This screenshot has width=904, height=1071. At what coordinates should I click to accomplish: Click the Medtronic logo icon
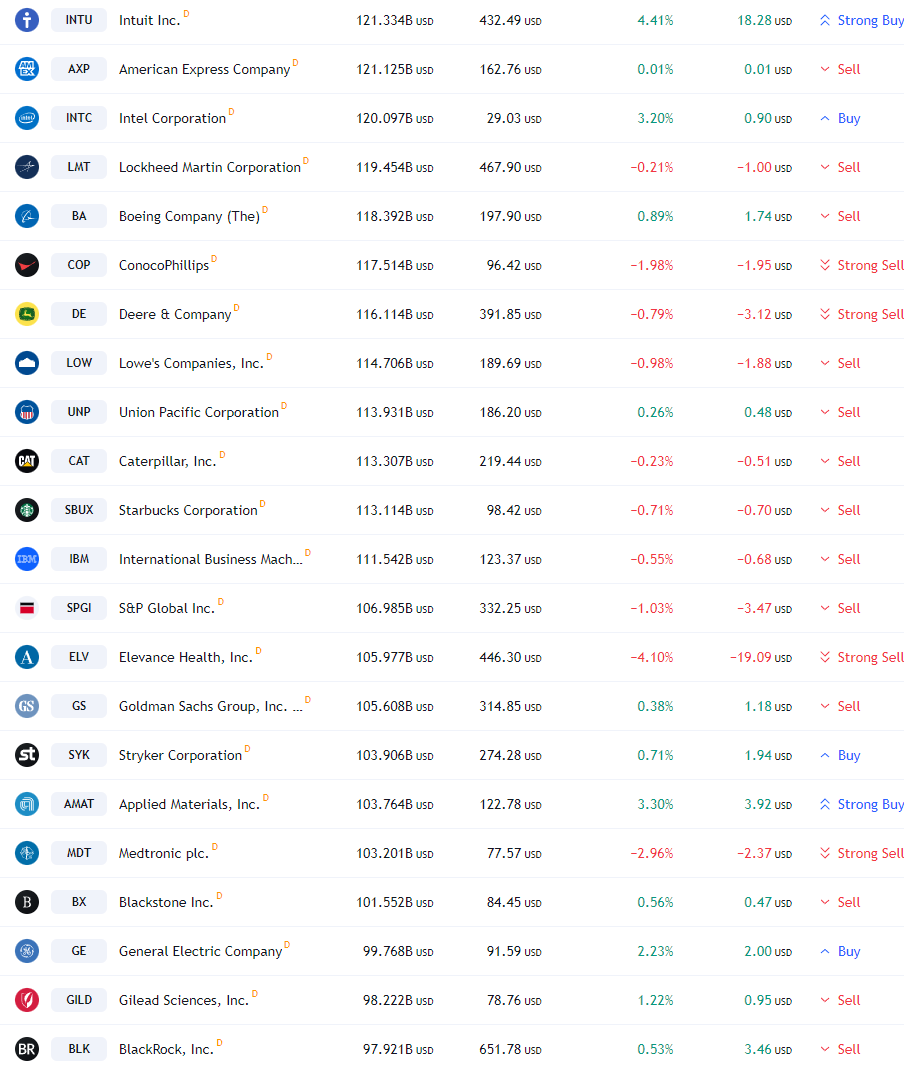(x=27, y=853)
